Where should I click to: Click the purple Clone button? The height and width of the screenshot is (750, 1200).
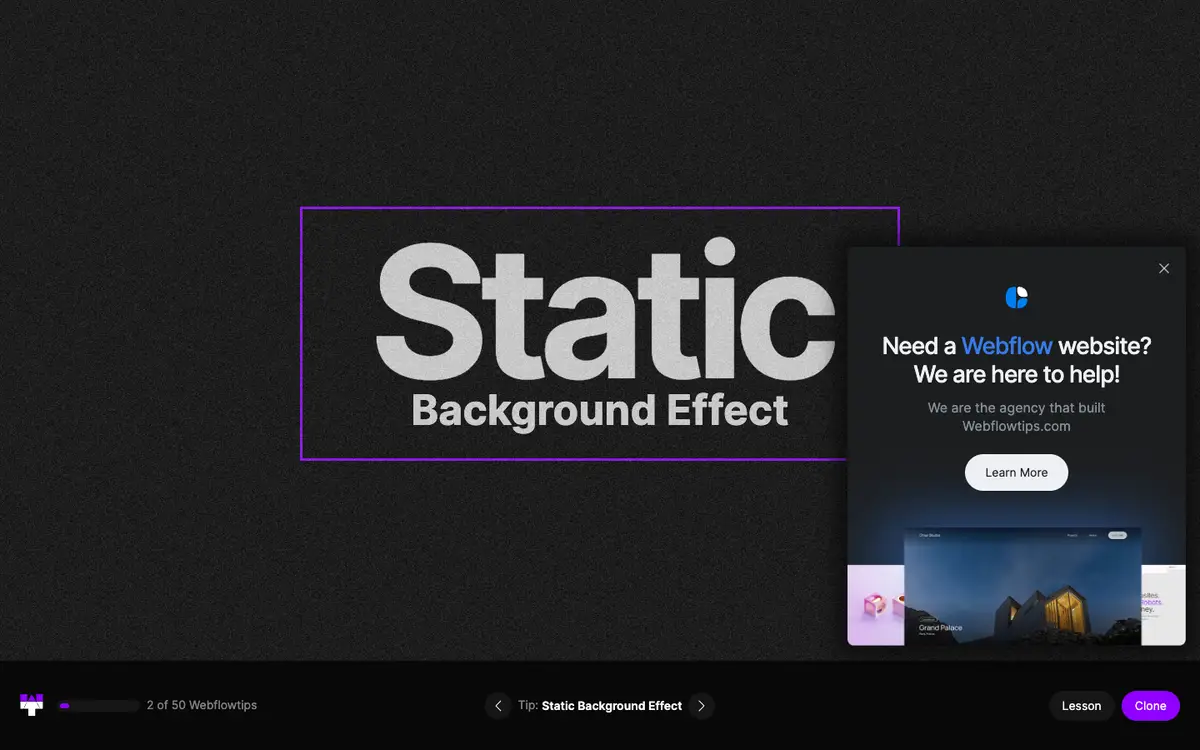pos(1150,706)
